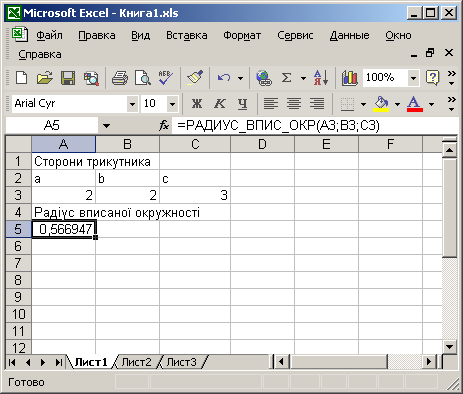Jump to the last sheet tab
The image size is (463, 394).
[59, 362]
